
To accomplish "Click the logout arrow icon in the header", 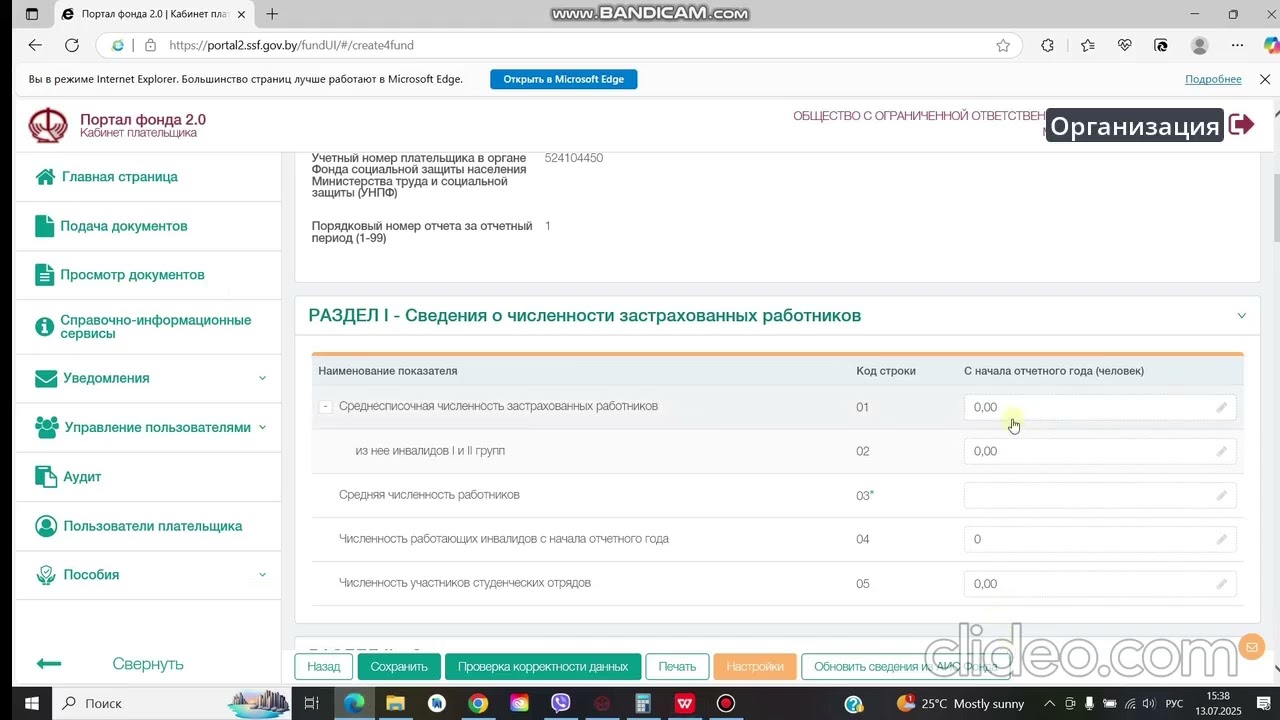I will (1241, 124).
